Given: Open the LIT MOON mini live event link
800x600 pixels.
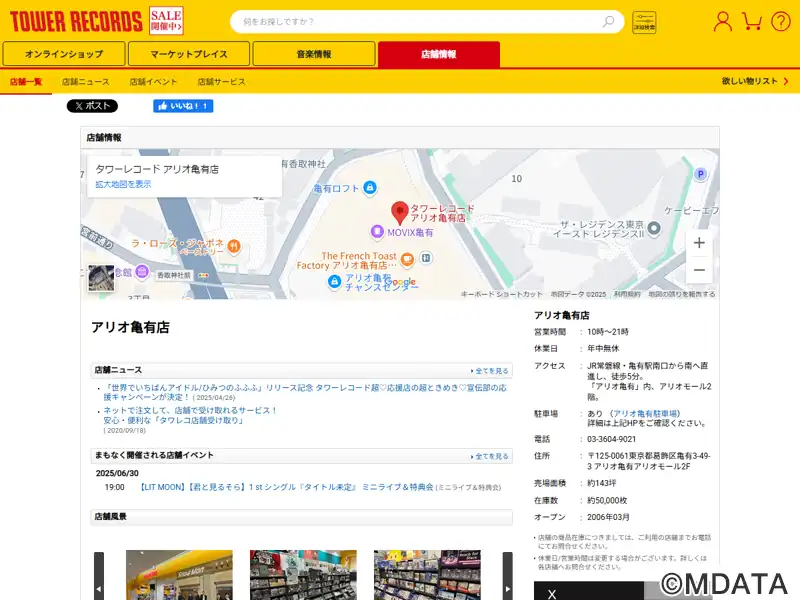Looking at the screenshot, I should click(x=286, y=487).
